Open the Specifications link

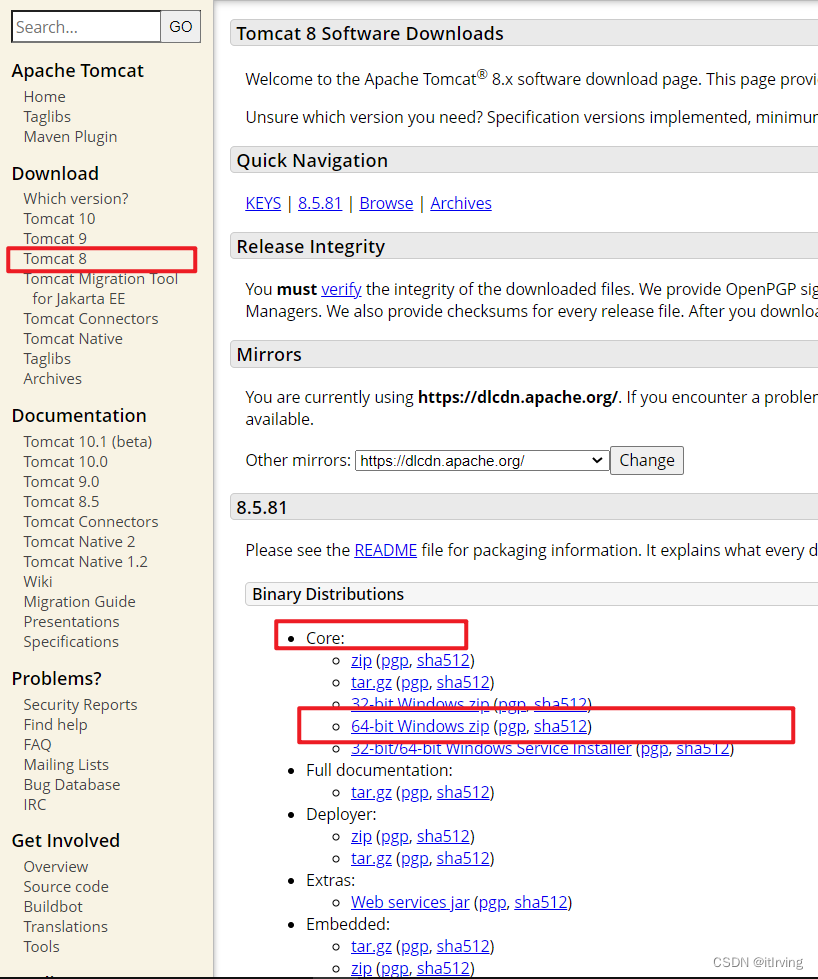pyautogui.click(x=71, y=641)
